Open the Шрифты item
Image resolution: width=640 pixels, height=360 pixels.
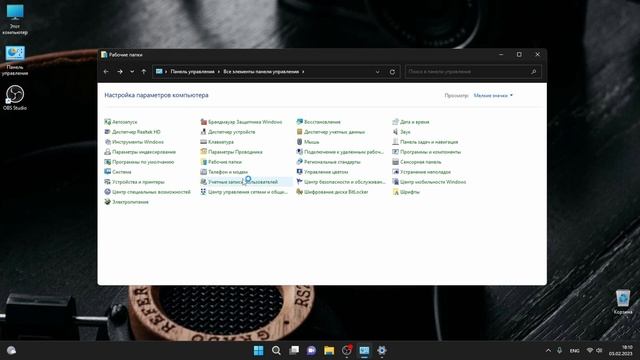tap(406, 192)
